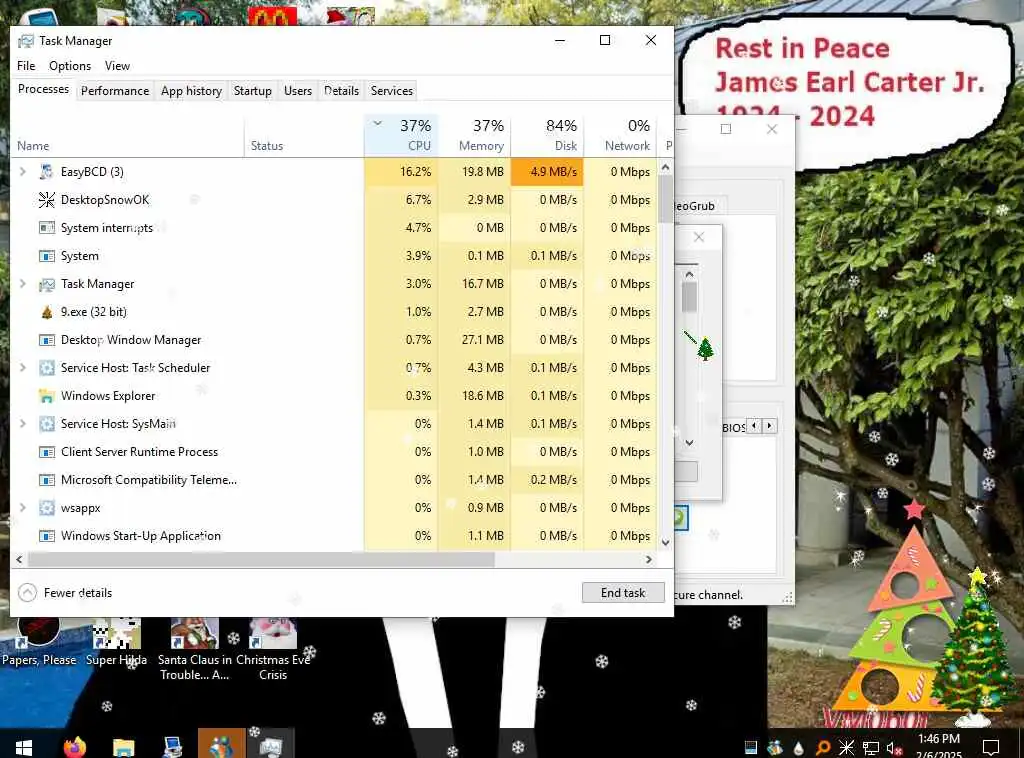Click the DesktopSnowOK snowflake process icon
1024x758 pixels.
[x=46, y=200]
